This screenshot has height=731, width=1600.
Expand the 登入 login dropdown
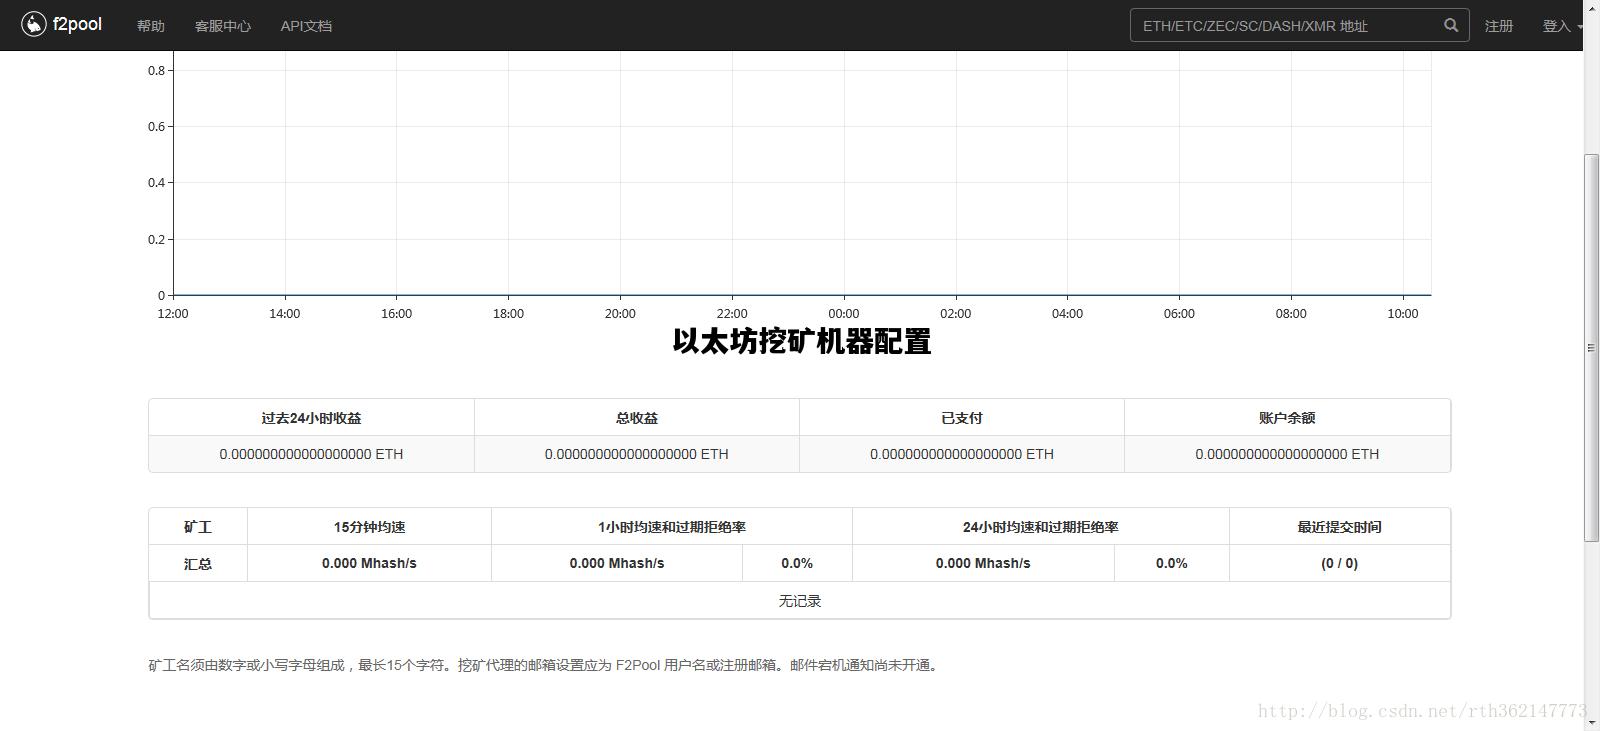pos(1561,26)
